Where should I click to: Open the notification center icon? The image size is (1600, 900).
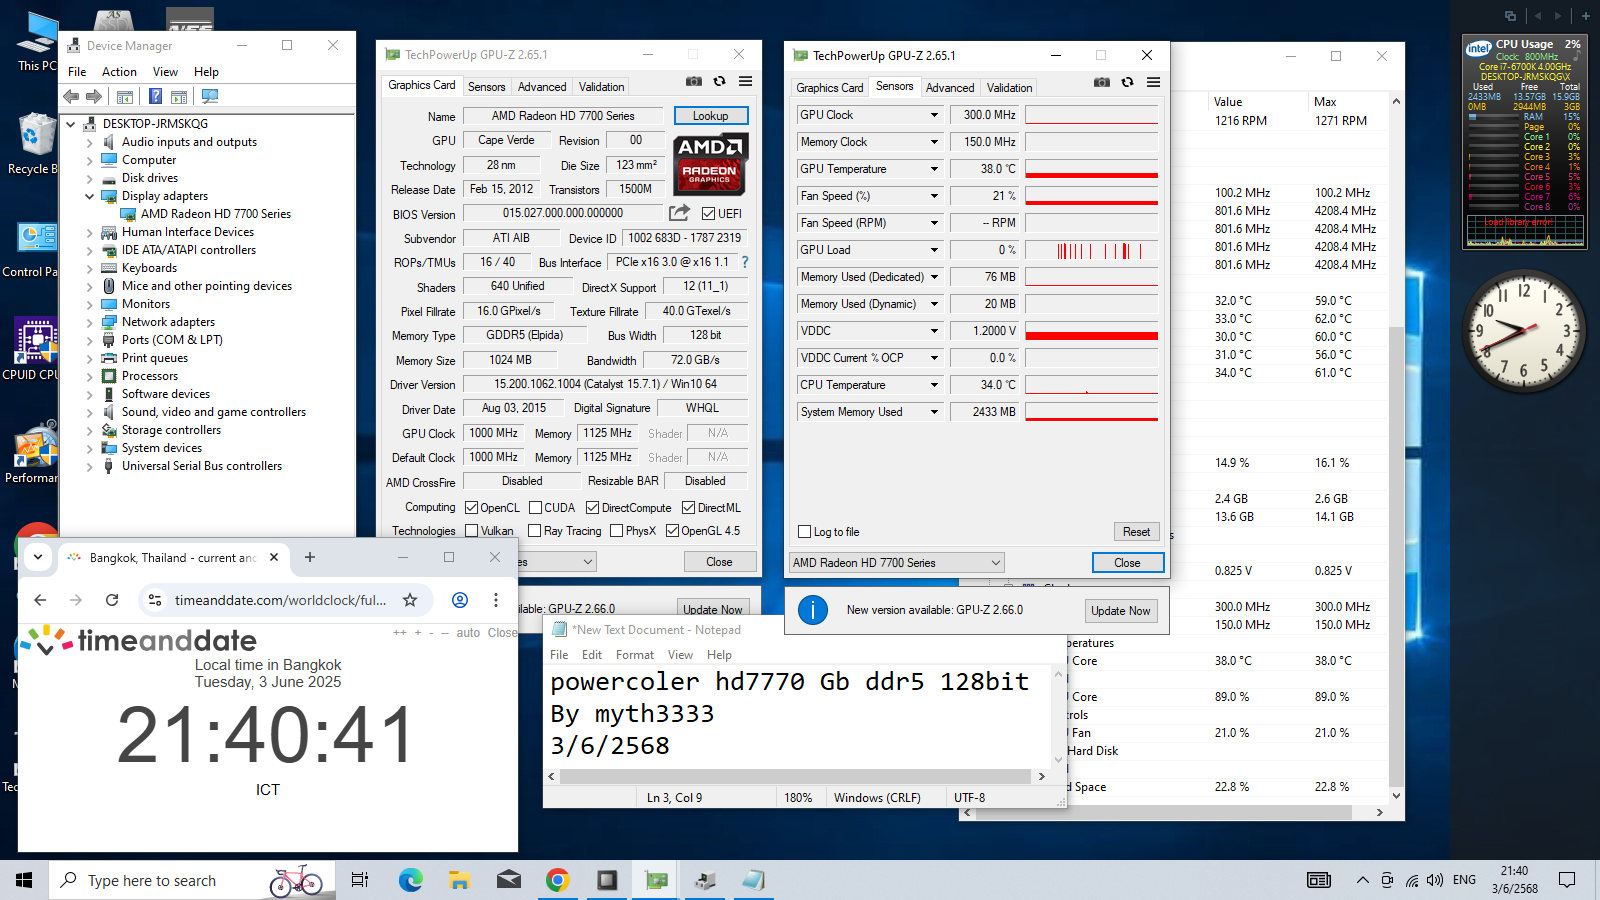(x=1567, y=880)
